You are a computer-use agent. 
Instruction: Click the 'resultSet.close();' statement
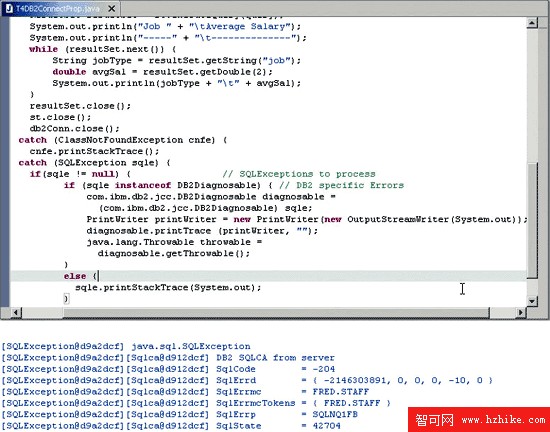[x=80, y=106]
